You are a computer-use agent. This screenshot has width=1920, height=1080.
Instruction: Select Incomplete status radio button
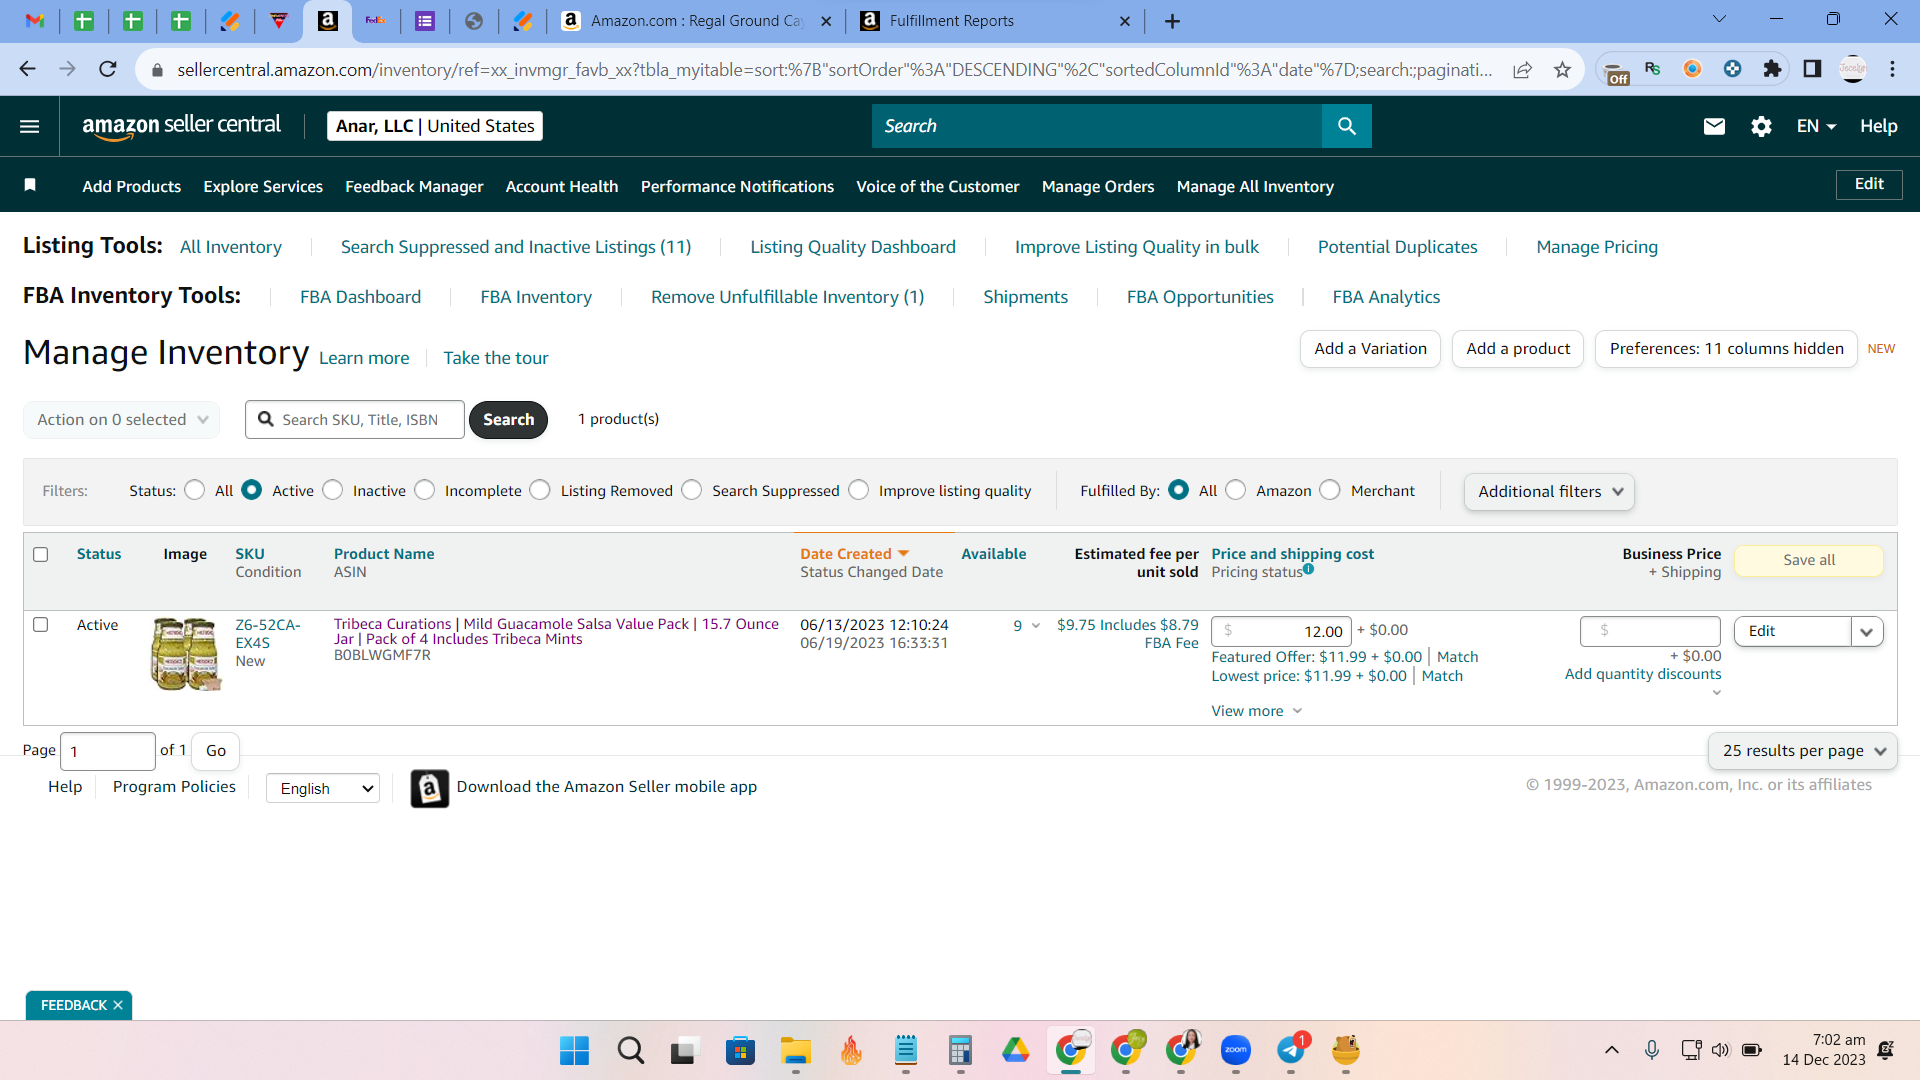coord(425,490)
